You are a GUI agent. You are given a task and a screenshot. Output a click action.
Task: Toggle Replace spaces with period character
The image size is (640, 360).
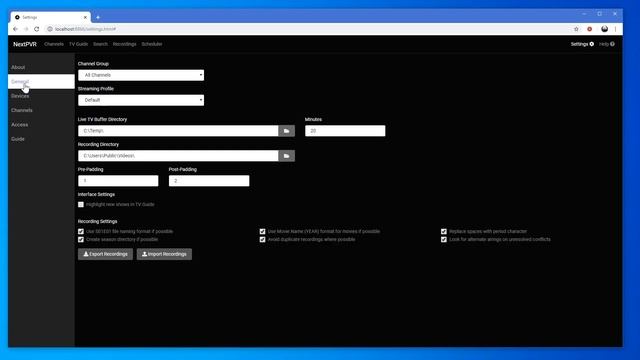[444, 231]
